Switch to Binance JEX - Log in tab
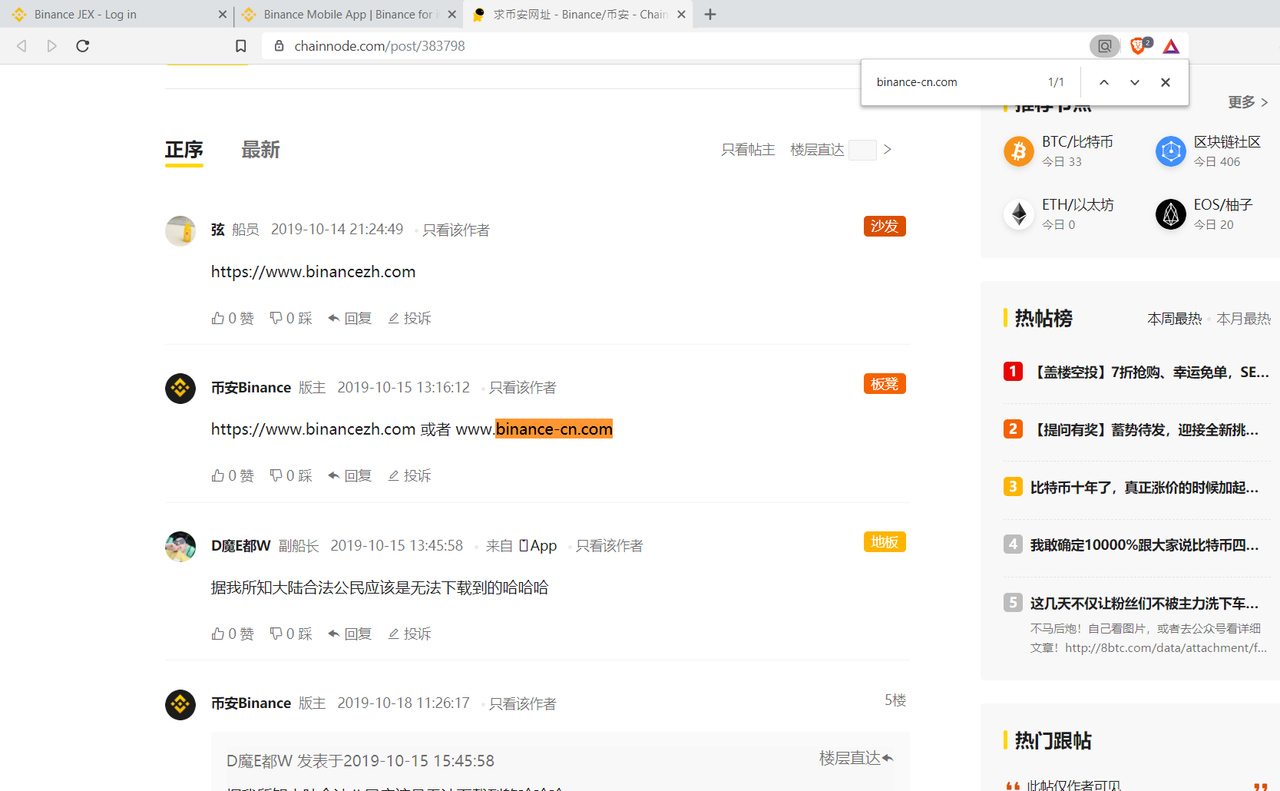Screen dimensions: 1280x791 [118, 14]
